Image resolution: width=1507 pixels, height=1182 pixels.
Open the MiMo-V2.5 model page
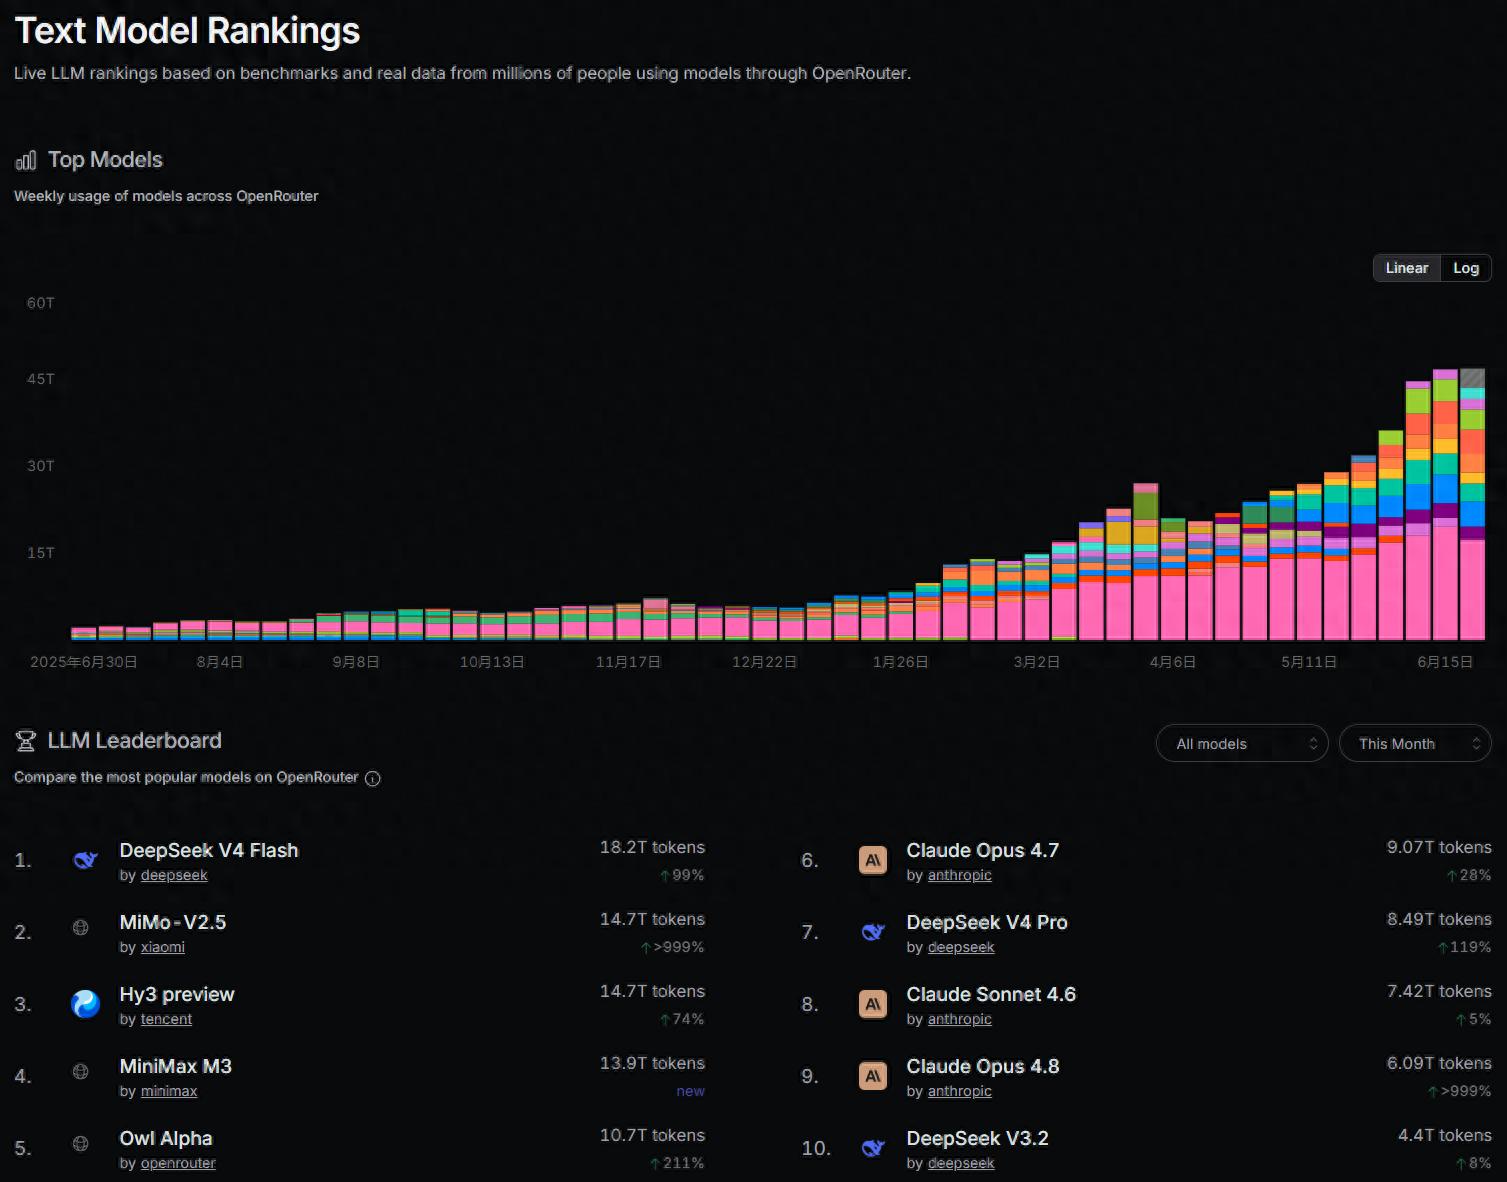(x=173, y=922)
